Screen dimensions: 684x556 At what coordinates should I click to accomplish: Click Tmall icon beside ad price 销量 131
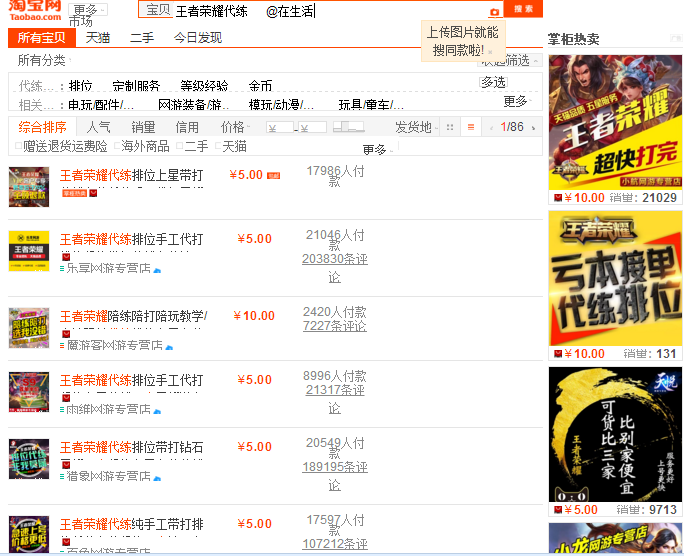point(557,354)
